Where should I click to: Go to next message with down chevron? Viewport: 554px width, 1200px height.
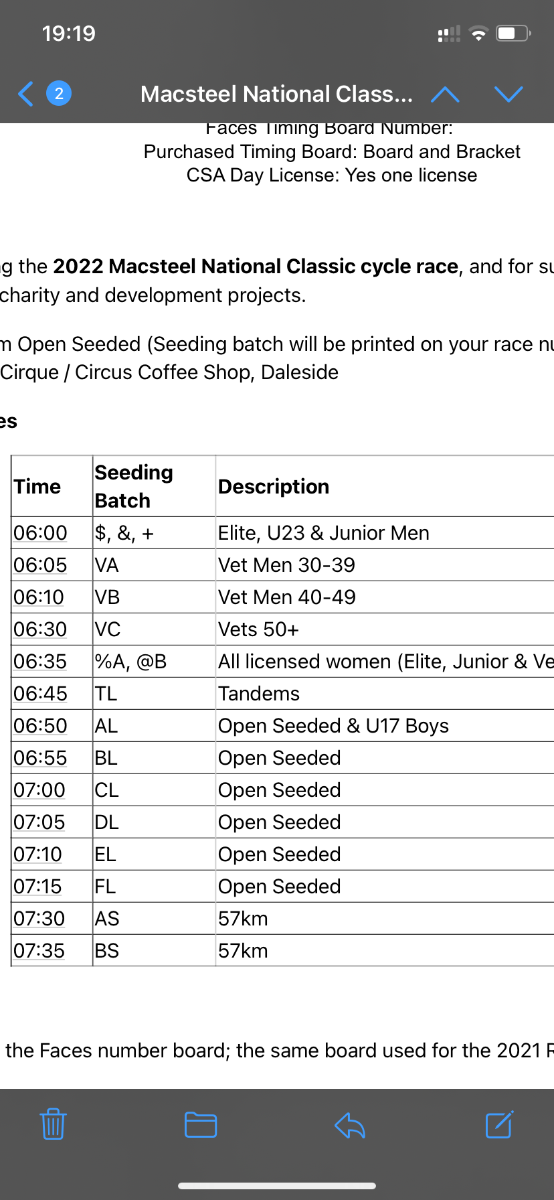[x=509, y=94]
